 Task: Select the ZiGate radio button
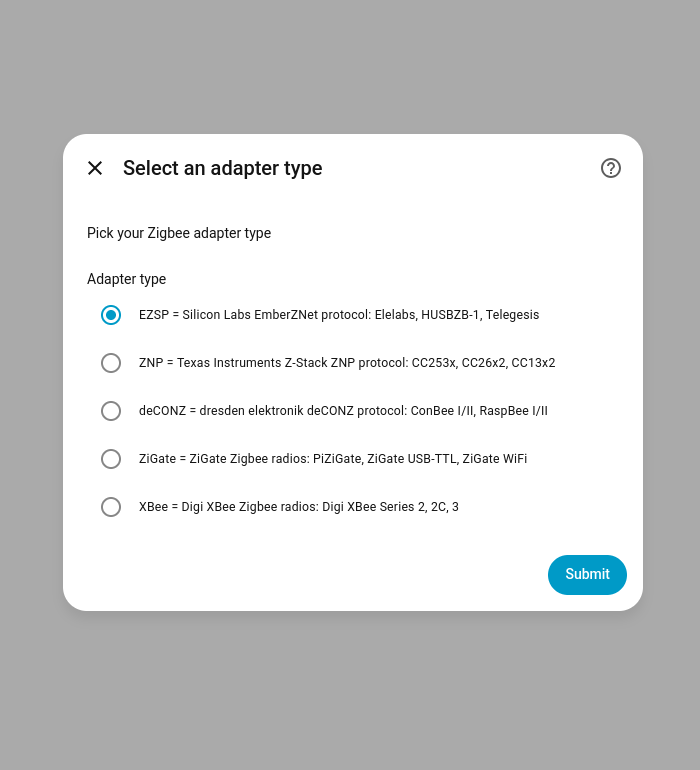111,459
